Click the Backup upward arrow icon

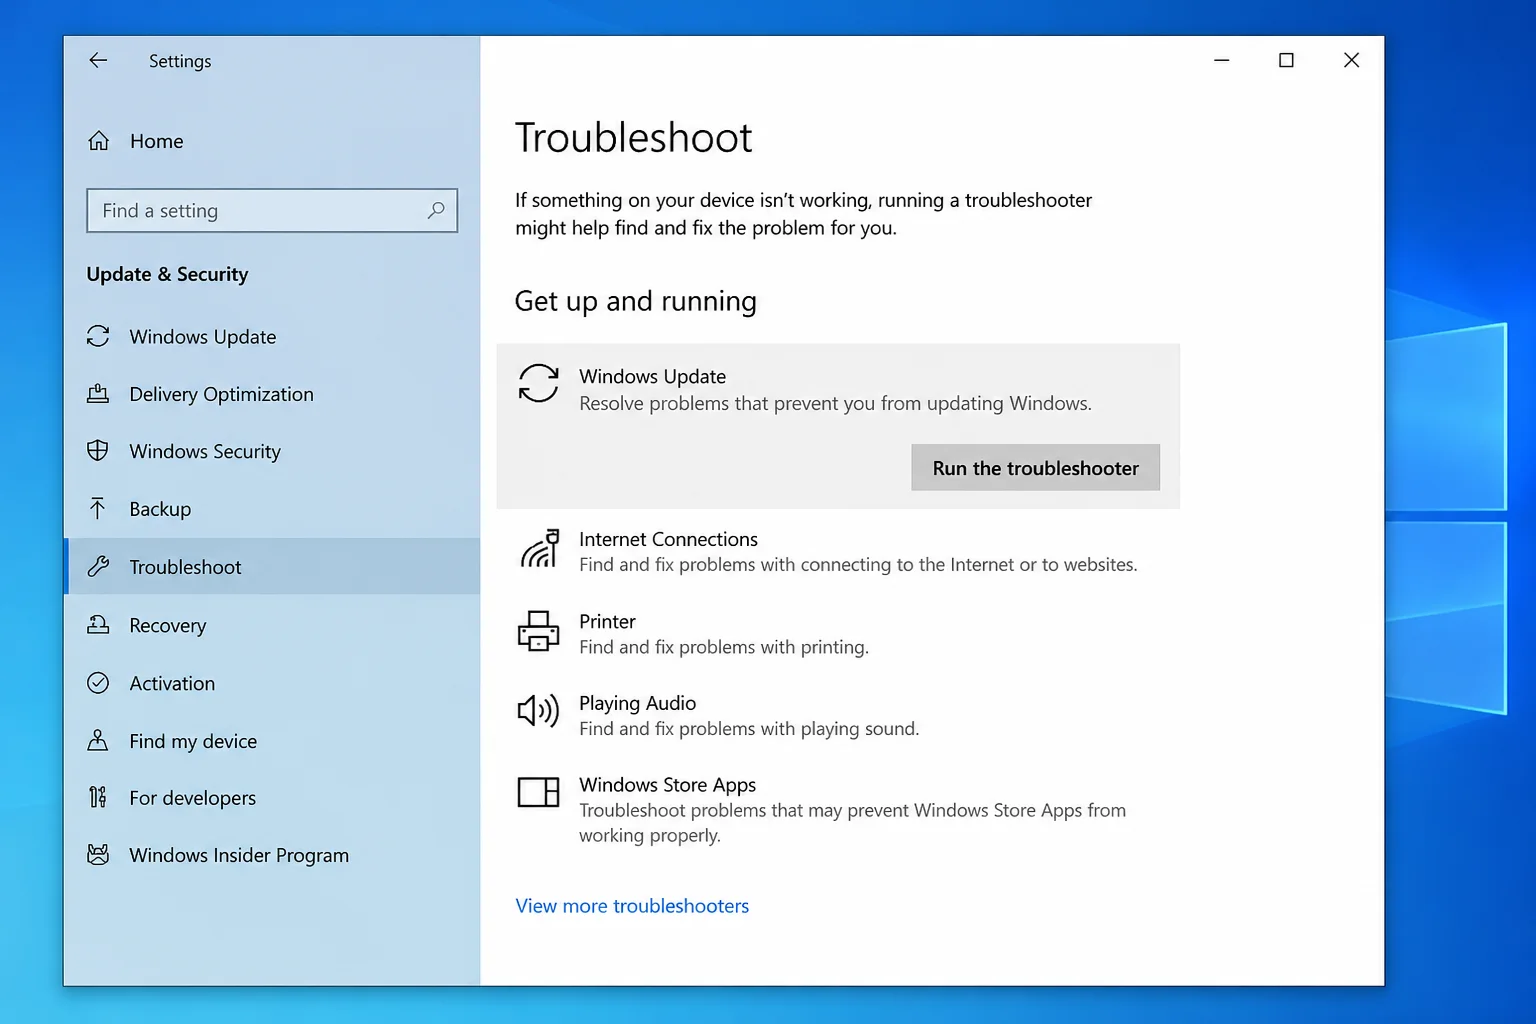click(x=98, y=508)
